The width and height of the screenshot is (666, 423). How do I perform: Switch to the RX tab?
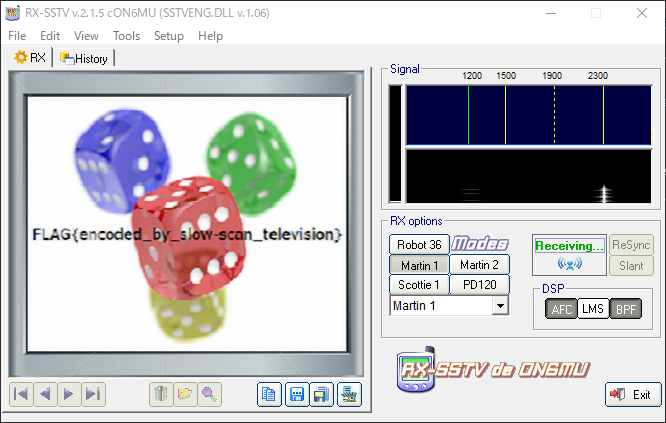(30, 57)
